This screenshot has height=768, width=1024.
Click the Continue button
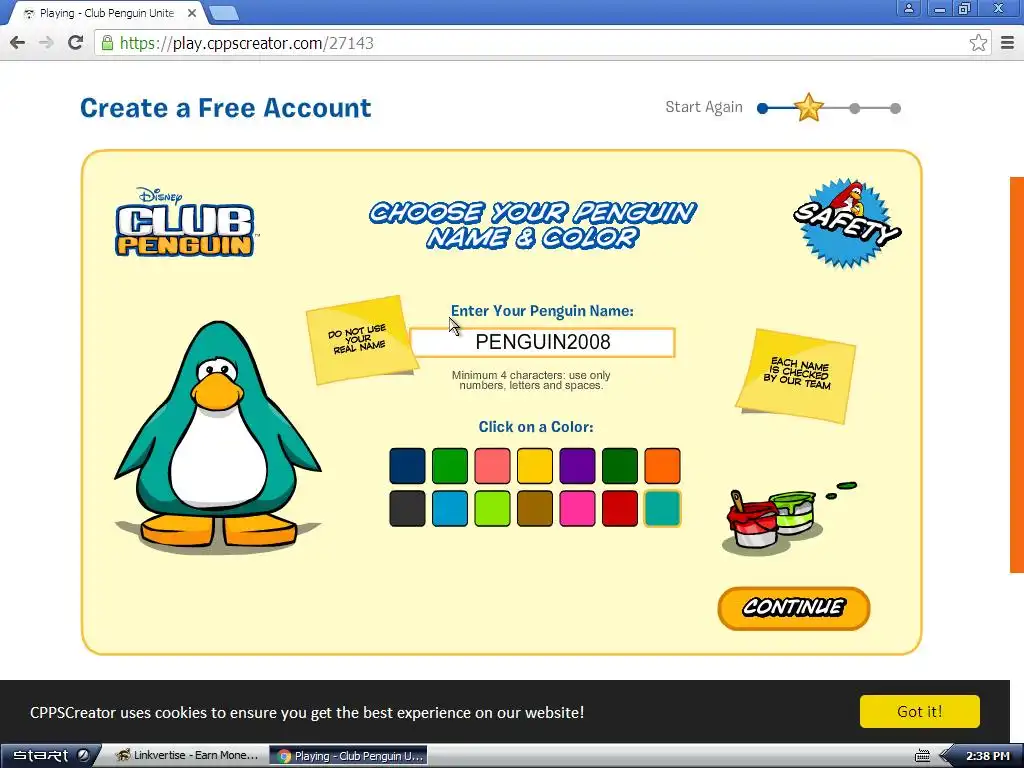pos(793,608)
